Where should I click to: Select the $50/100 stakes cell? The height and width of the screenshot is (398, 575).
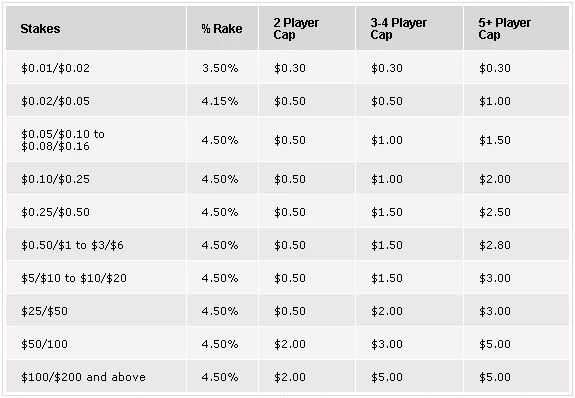96,344
